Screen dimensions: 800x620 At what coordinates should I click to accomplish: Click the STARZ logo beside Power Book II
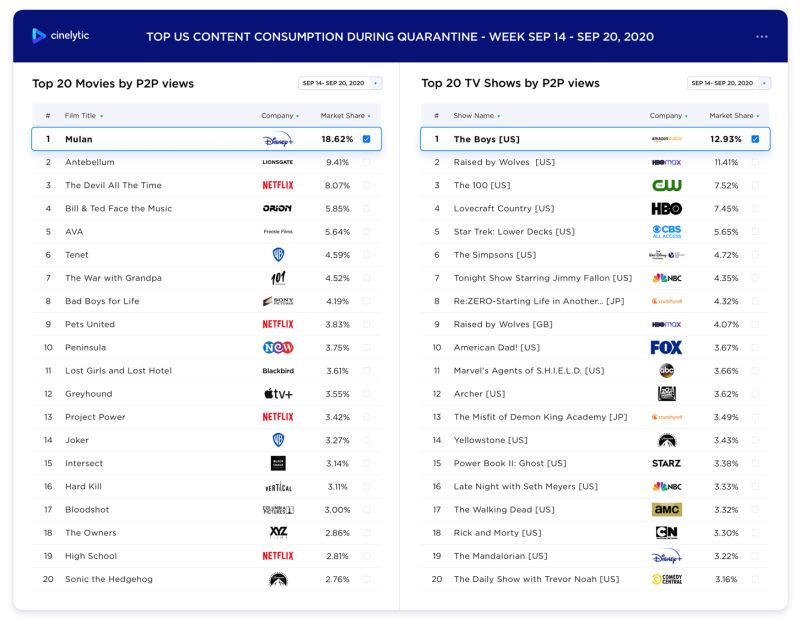[666, 463]
